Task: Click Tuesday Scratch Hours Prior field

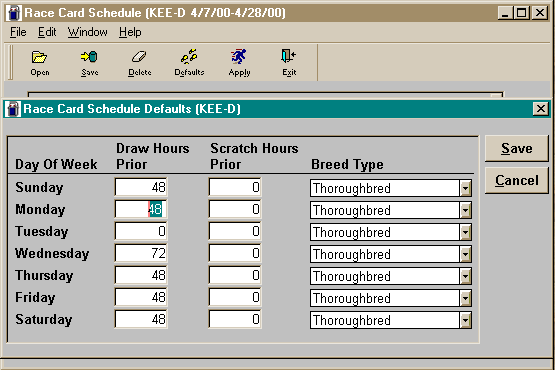Action: click(x=235, y=231)
